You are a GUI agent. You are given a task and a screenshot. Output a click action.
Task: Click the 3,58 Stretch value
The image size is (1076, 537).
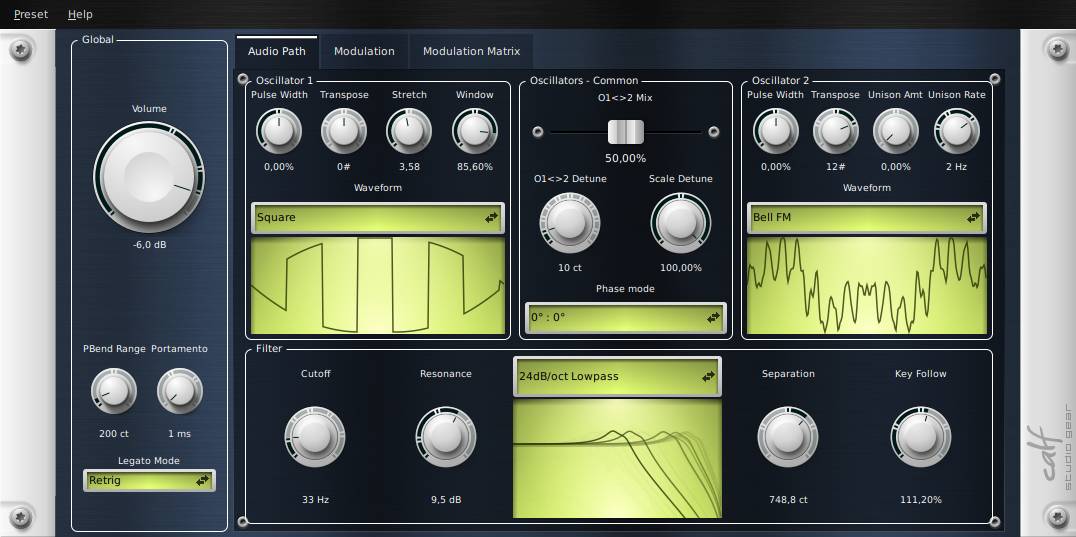tap(409, 167)
